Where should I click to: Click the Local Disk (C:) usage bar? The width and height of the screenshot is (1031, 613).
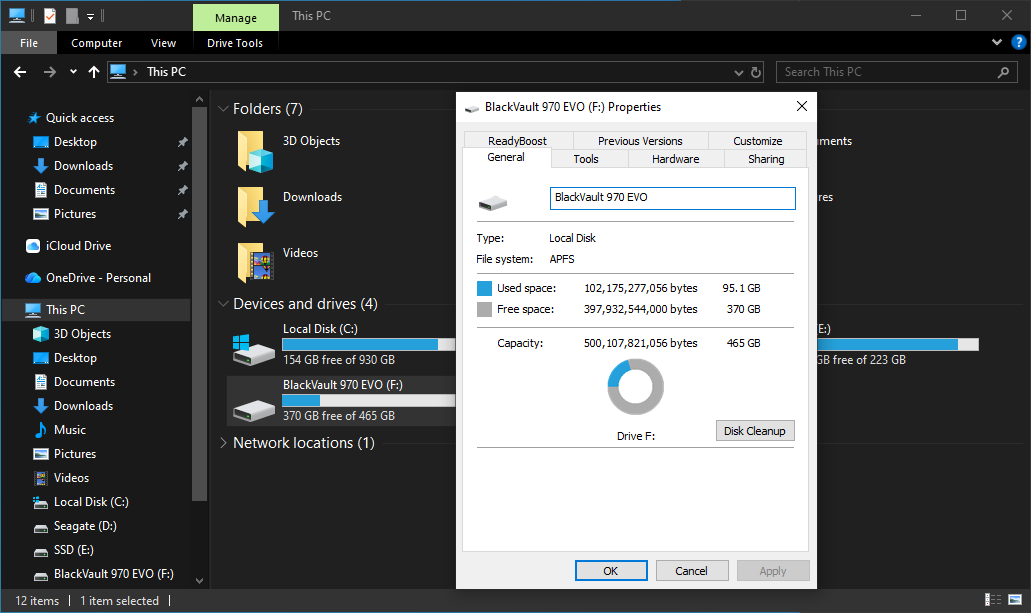pos(369,345)
